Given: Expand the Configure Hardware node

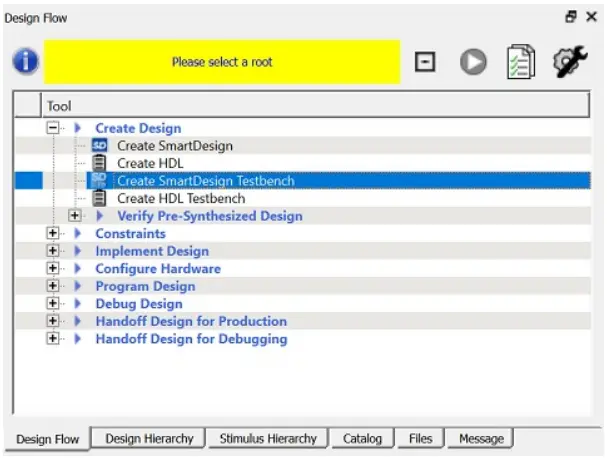Looking at the screenshot, I should point(53,268).
